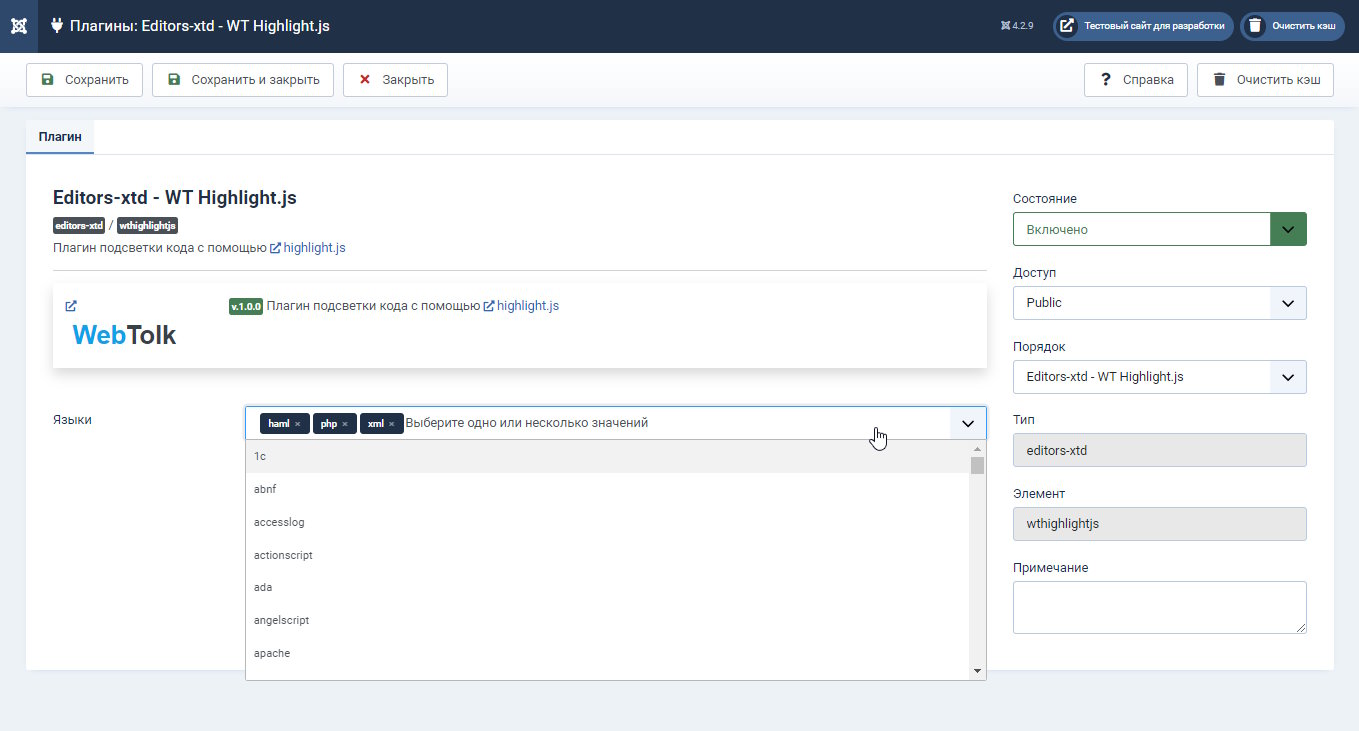Click the external link icon above WebTolk
This screenshot has height=731, width=1359.
click(71, 306)
